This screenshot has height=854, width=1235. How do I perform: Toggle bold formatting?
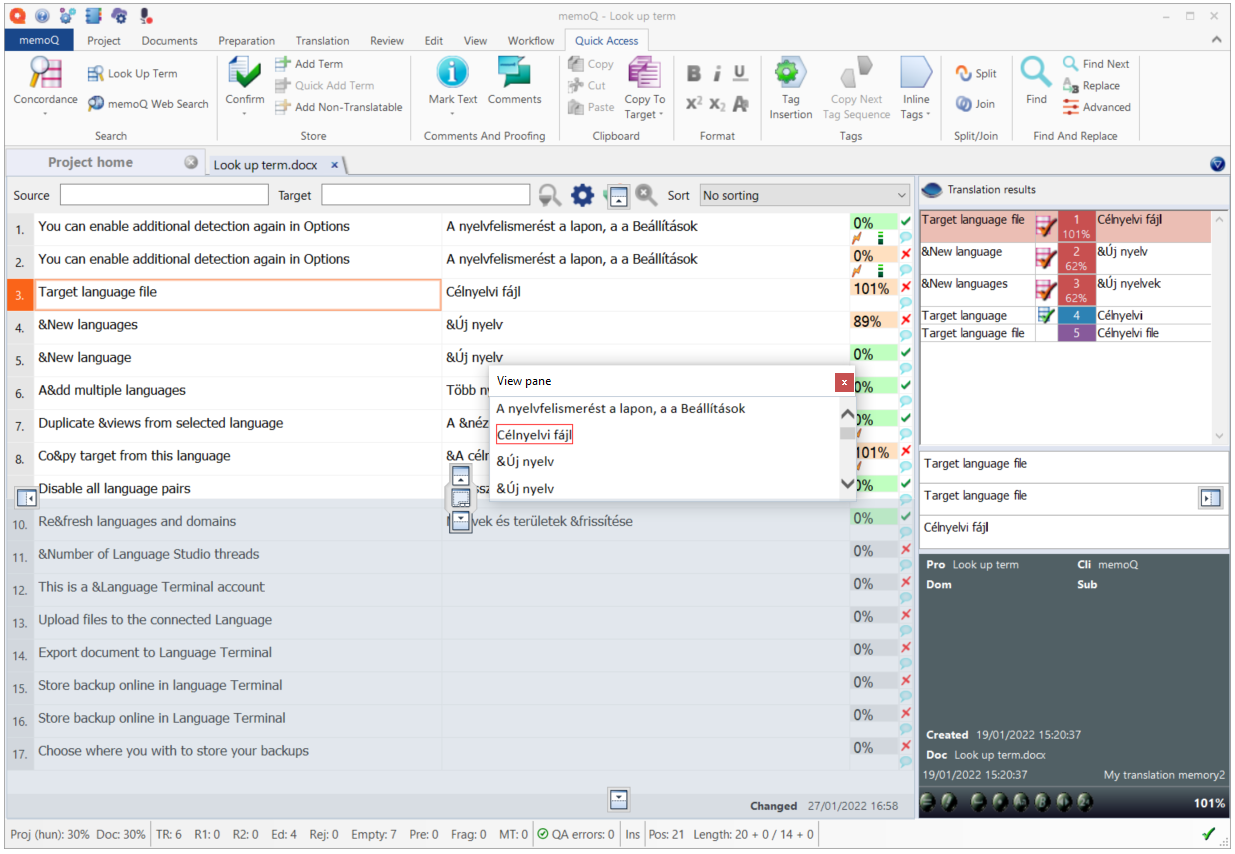coord(694,74)
